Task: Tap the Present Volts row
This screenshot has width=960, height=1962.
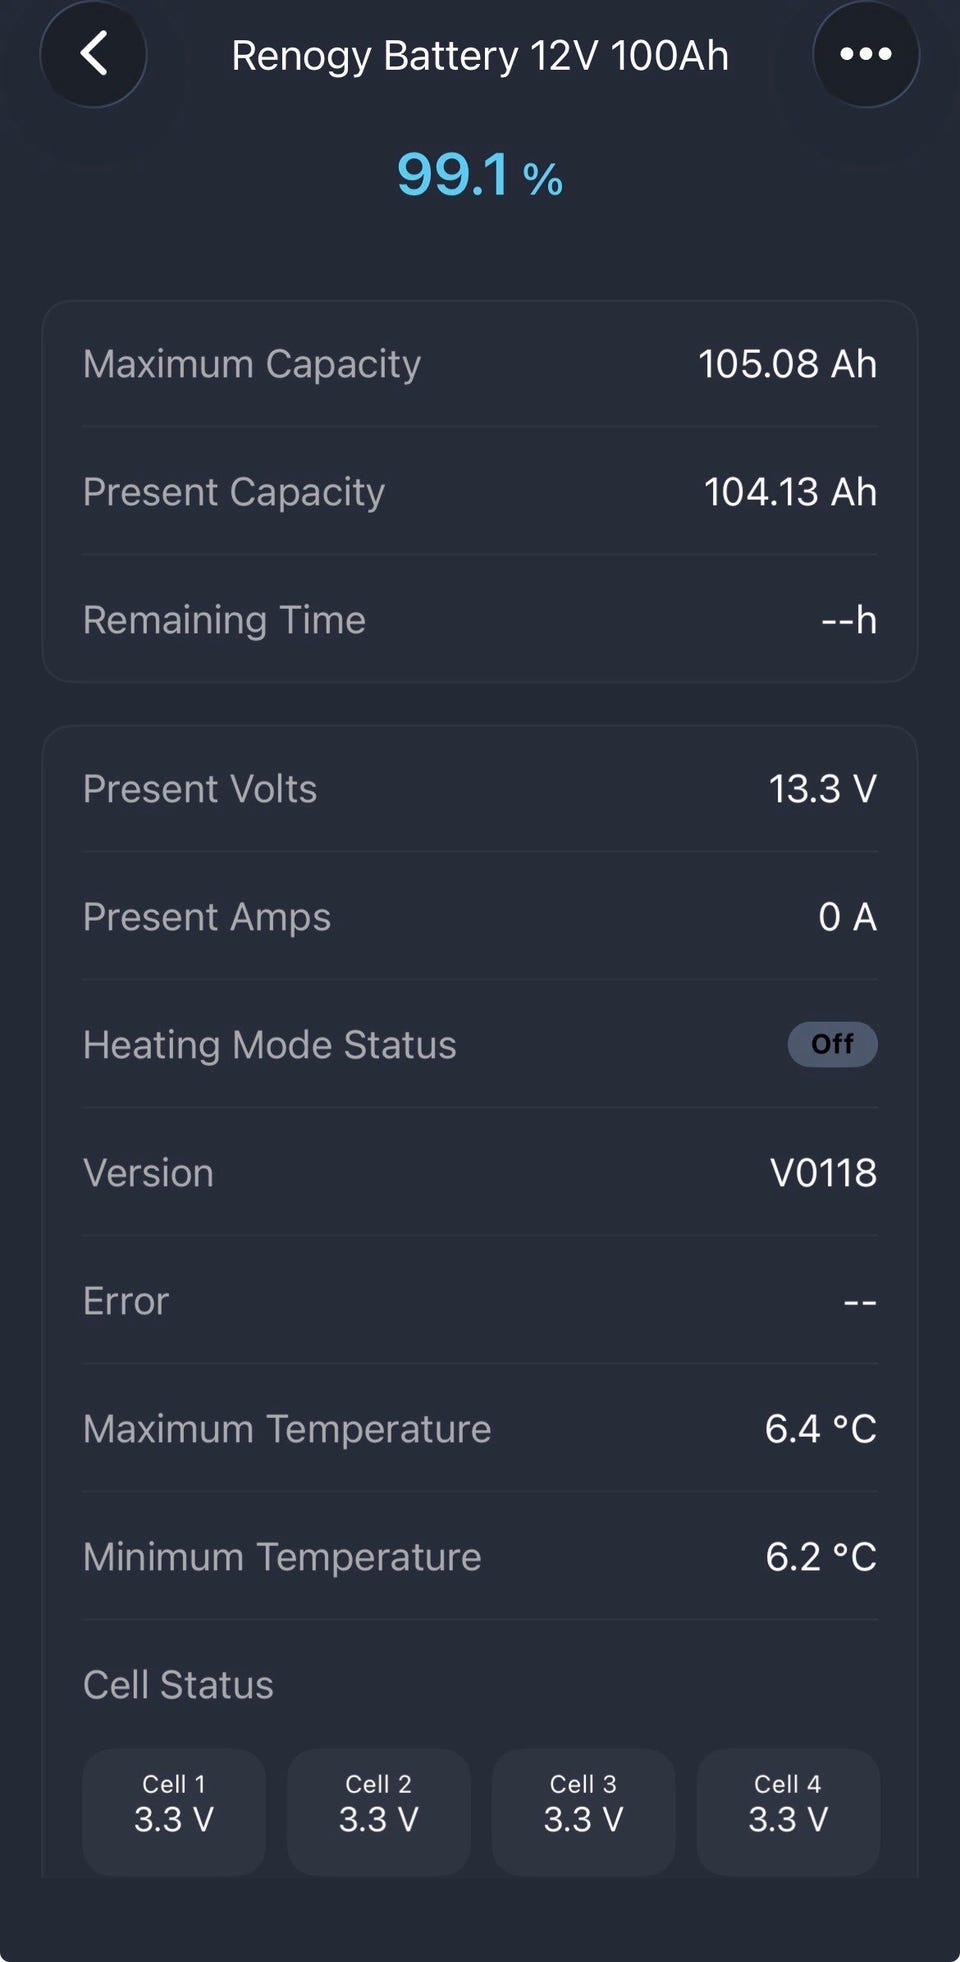Action: [x=480, y=789]
